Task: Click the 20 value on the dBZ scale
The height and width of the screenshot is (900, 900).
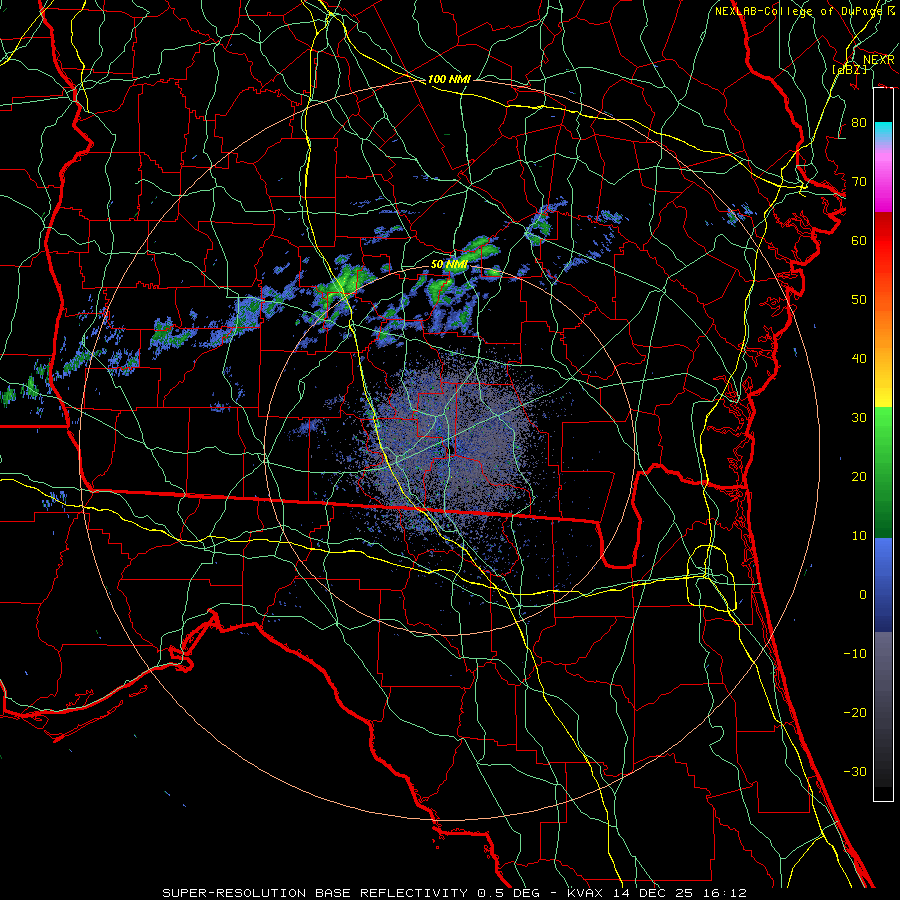Action: pyautogui.click(x=859, y=477)
